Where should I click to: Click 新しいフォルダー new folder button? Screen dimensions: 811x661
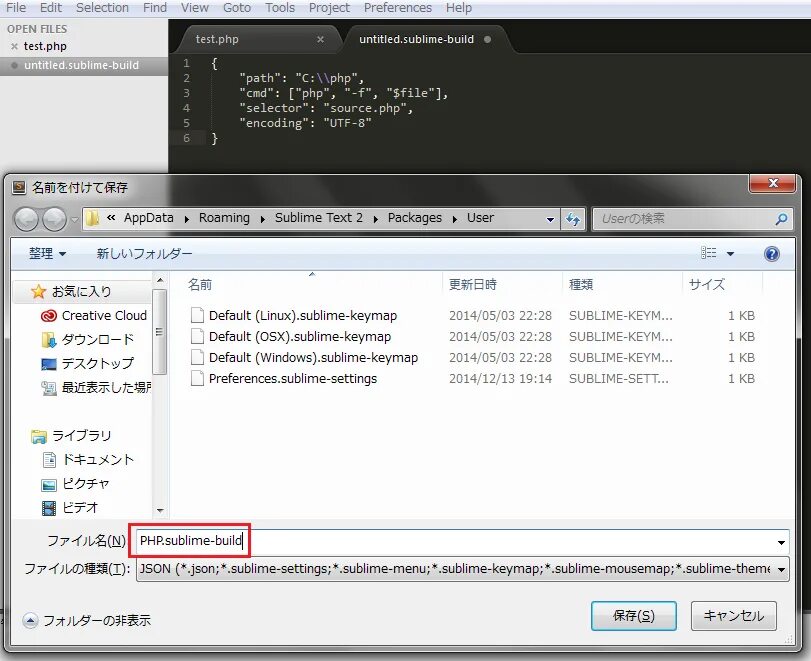144,253
